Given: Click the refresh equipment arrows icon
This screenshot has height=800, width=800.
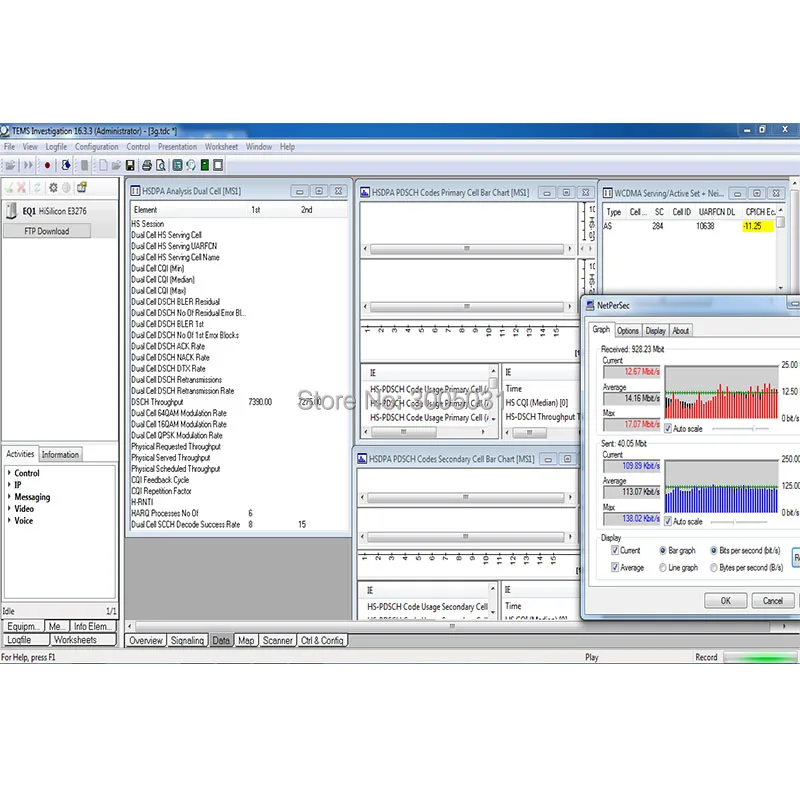Looking at the screenshot, I should click(37, 188).
